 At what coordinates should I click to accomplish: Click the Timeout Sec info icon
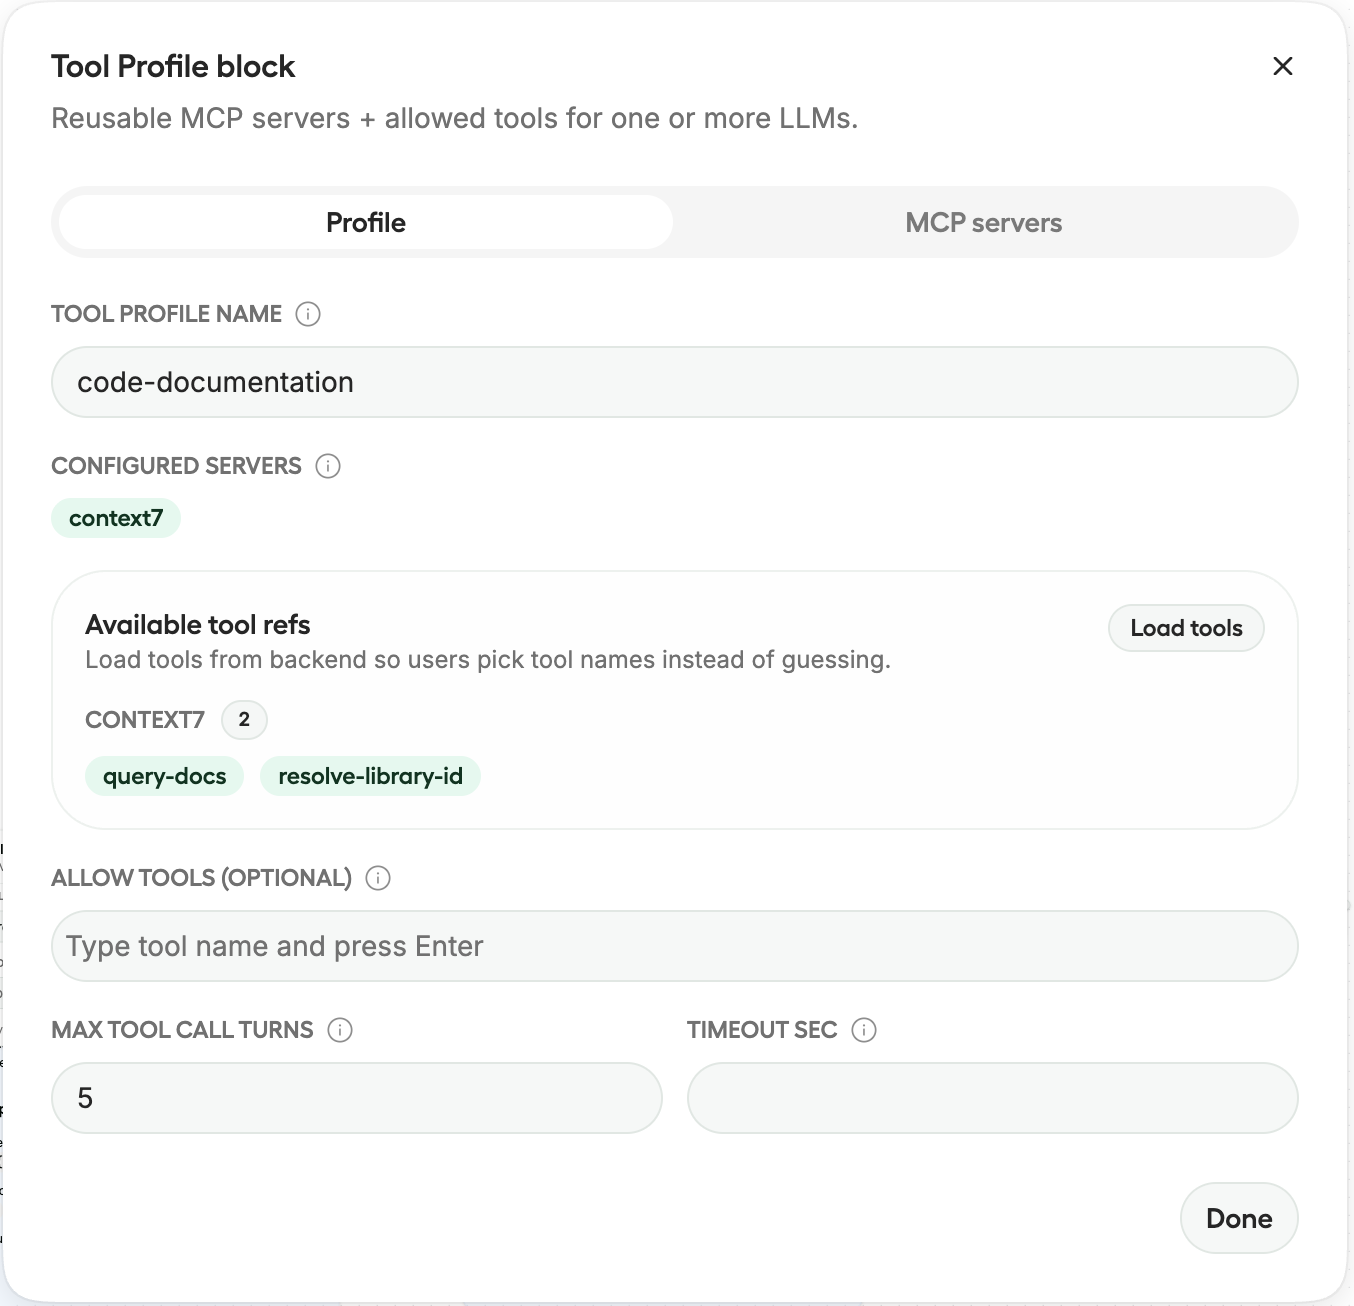(864, 1030)
